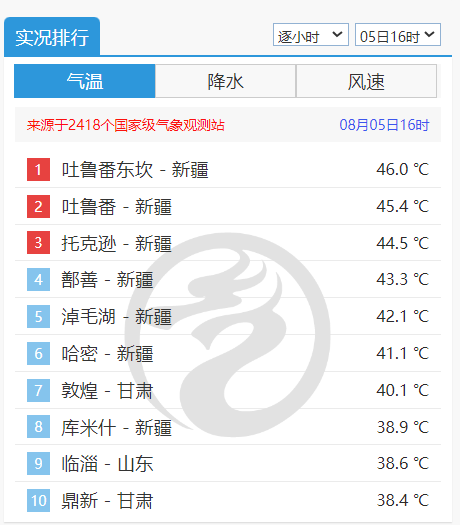The height and width of the screenshot is (525, 460).
Task: Click the 44.5 ℃ temperature value
Action: (x=402, y=243)
